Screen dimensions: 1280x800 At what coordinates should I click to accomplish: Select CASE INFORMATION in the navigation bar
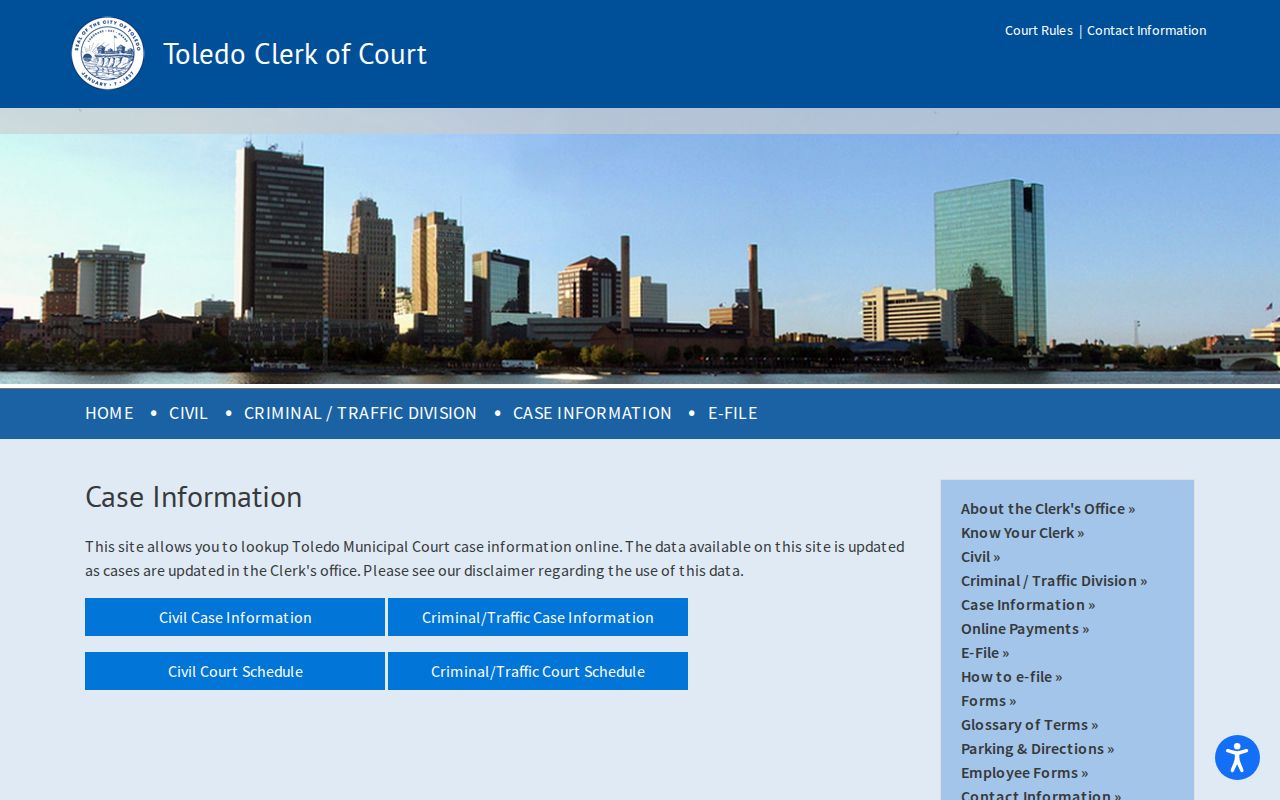592,413
